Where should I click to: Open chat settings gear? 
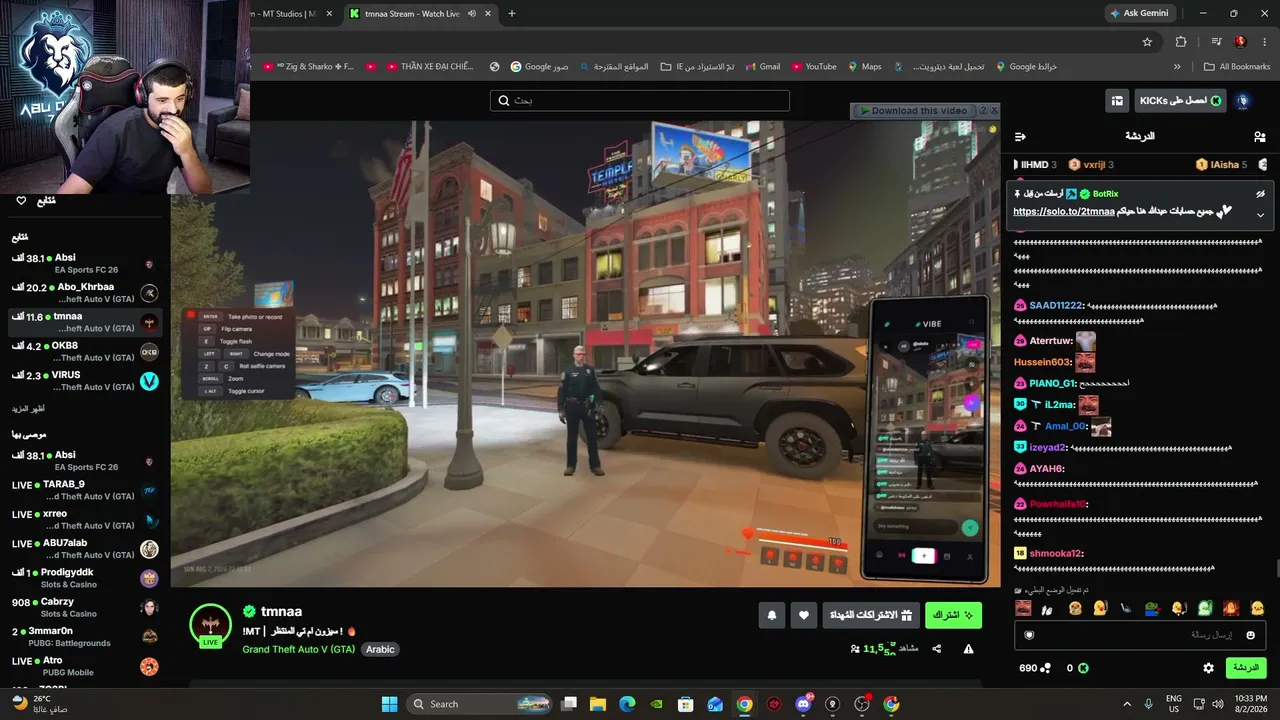point(1208,668)
